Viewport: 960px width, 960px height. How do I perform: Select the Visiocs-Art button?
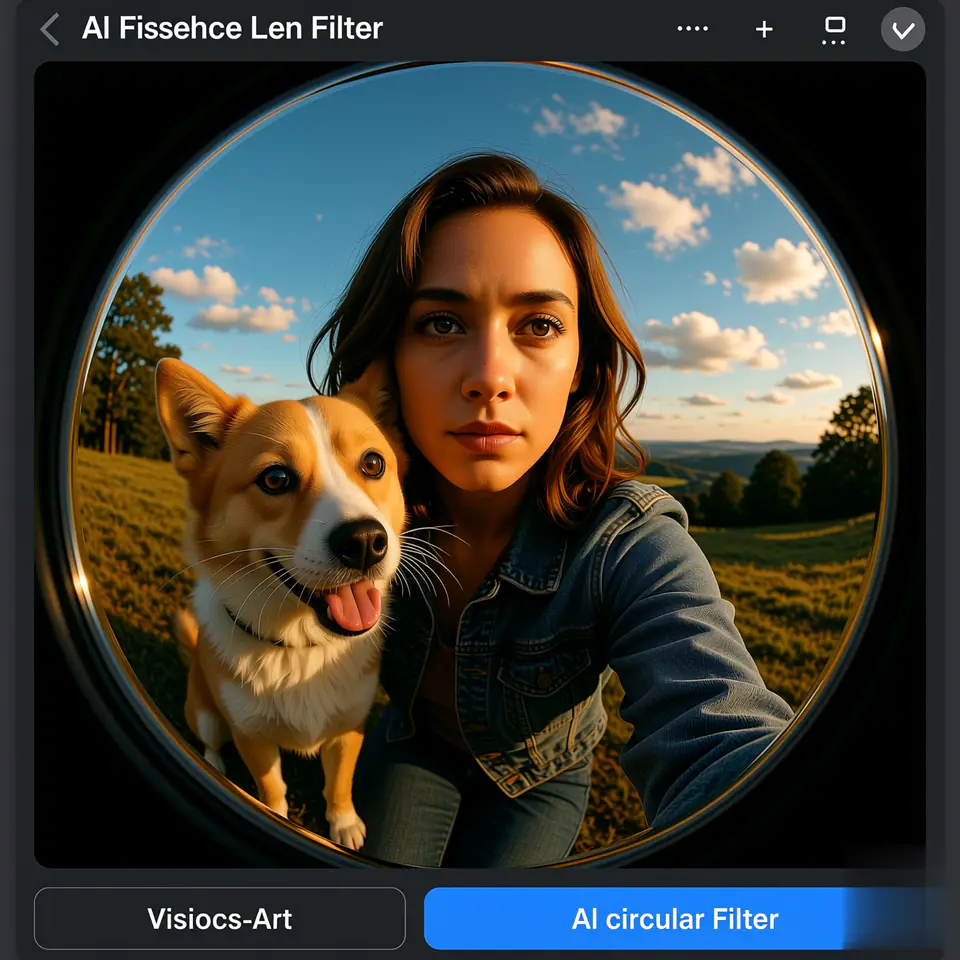220,918
